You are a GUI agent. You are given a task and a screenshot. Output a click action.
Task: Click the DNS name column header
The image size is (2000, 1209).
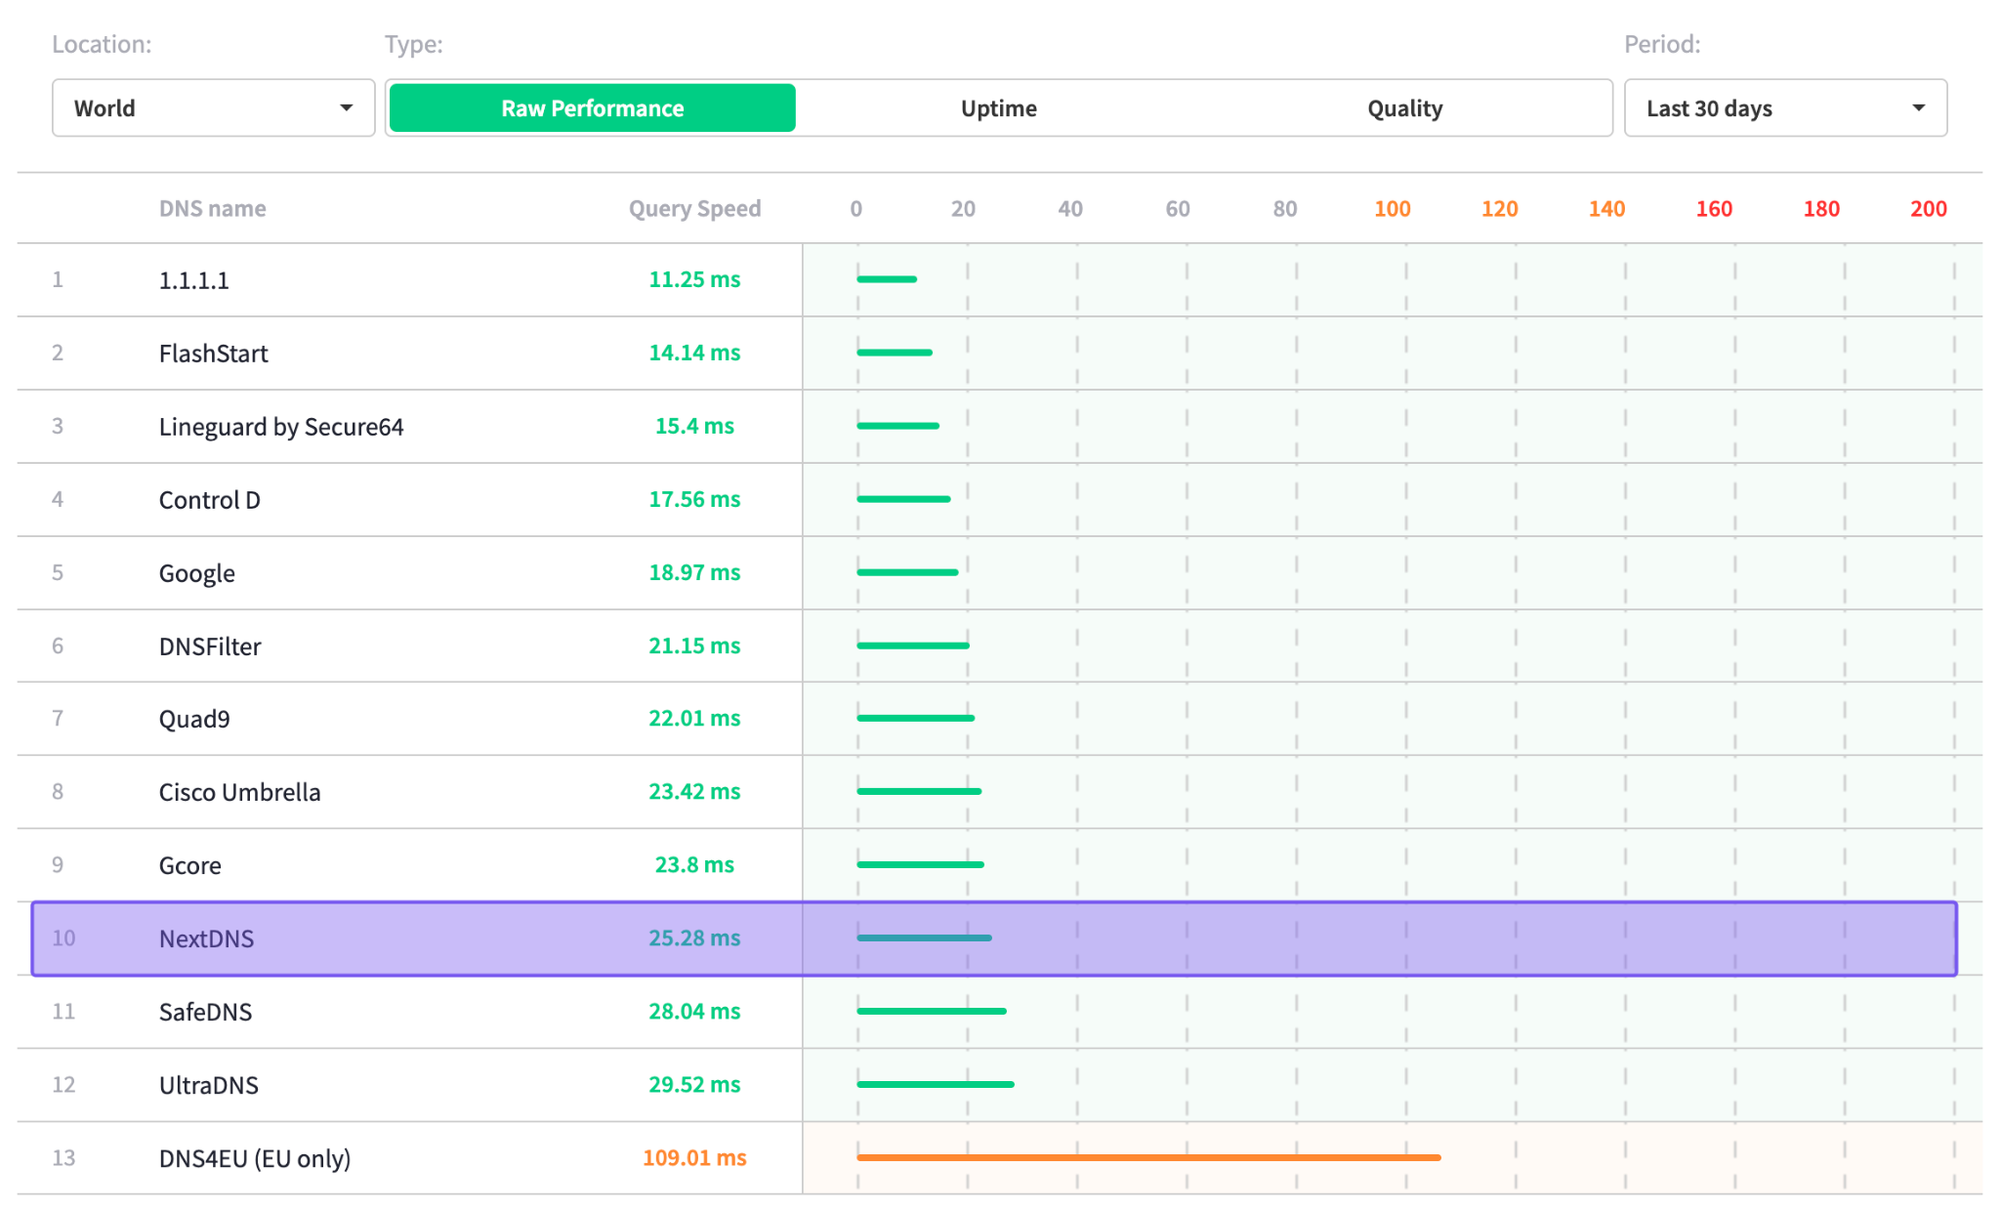coord(212,208)
